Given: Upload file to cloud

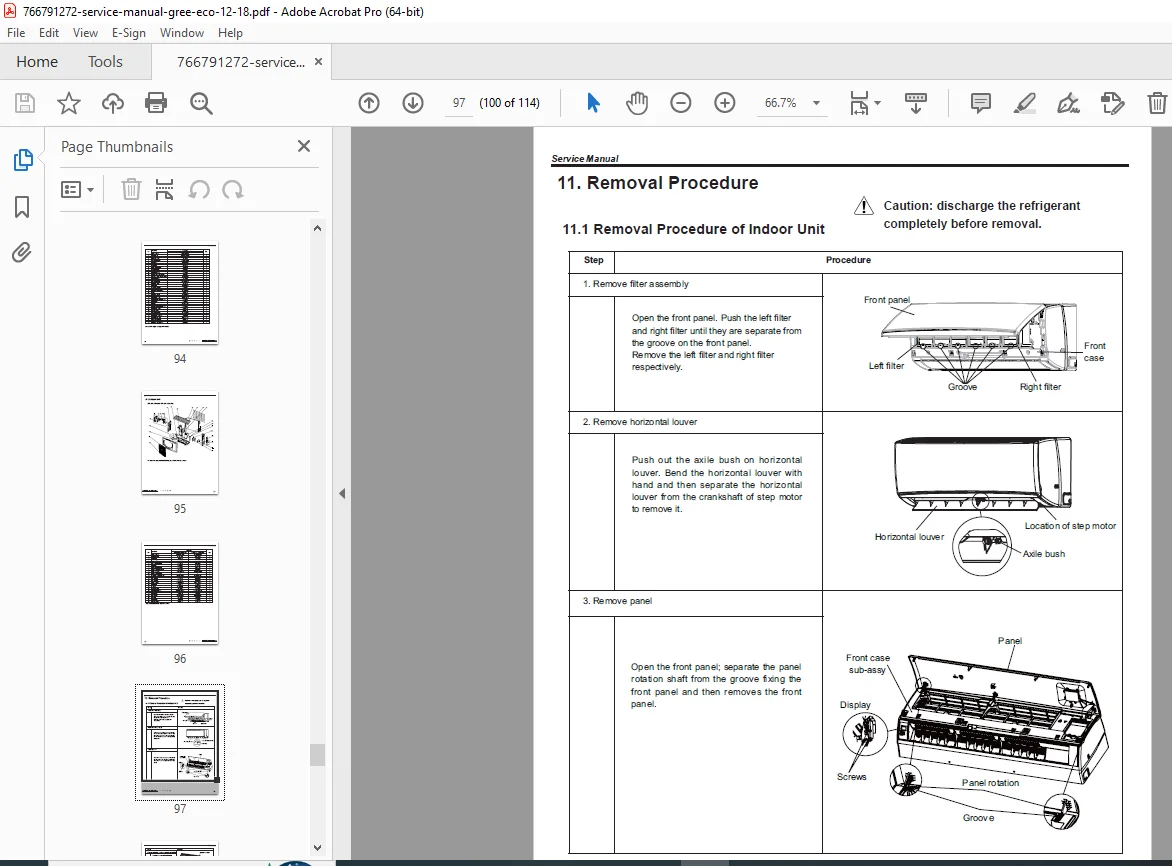Looking at the screenshot, I should coord(113,103).
